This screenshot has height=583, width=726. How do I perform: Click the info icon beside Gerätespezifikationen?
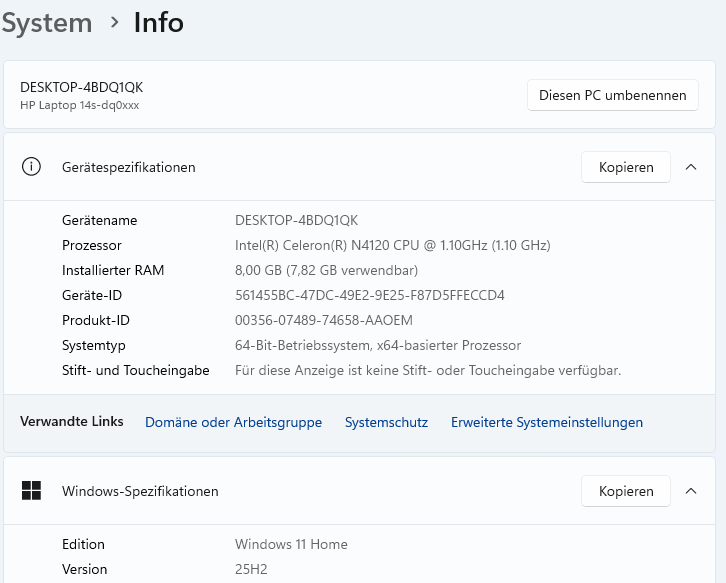point(31,167)
